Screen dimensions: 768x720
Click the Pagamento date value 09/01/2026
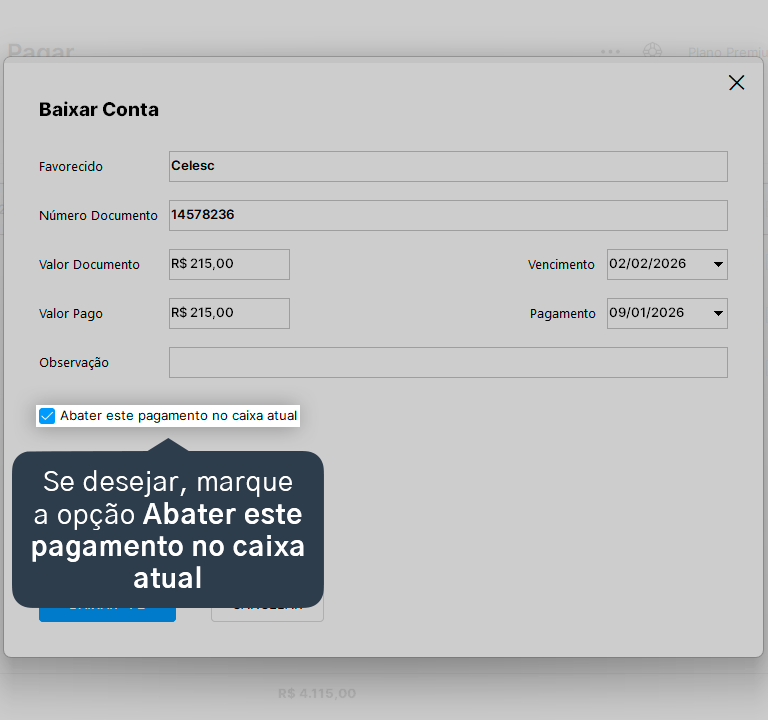click(647, 312)
